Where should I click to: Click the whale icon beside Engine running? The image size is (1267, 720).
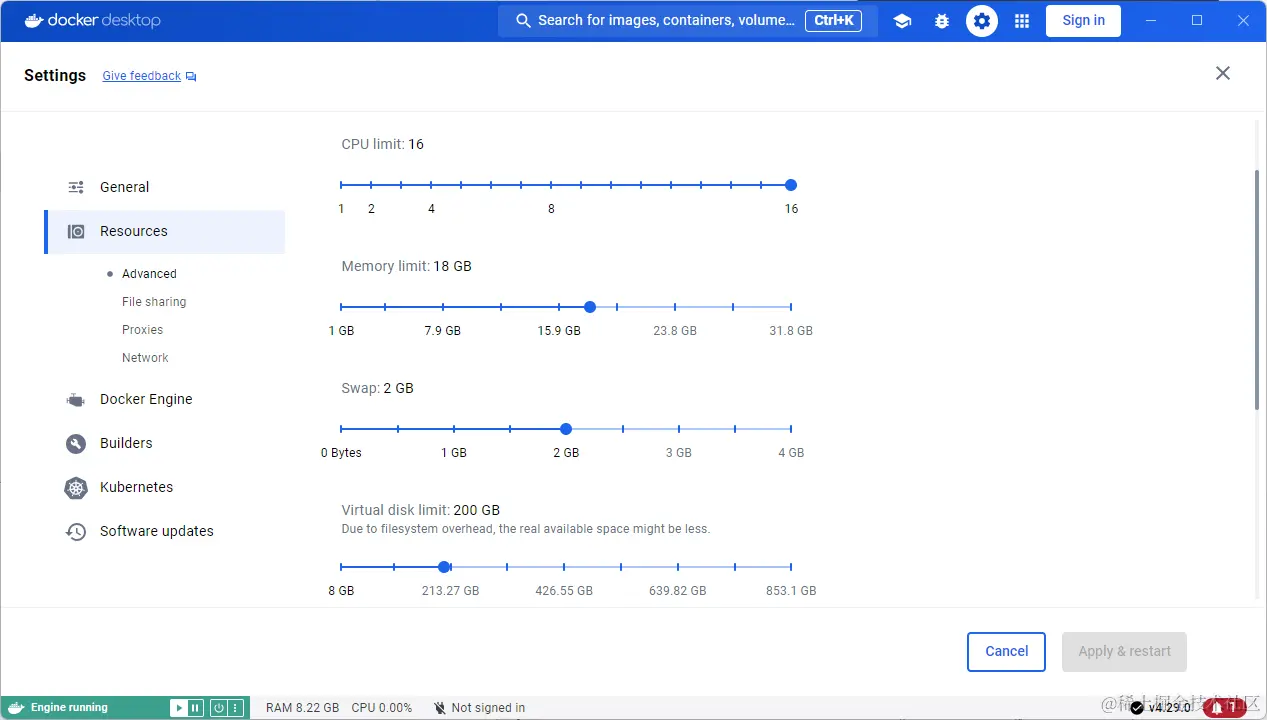[16, 708]
